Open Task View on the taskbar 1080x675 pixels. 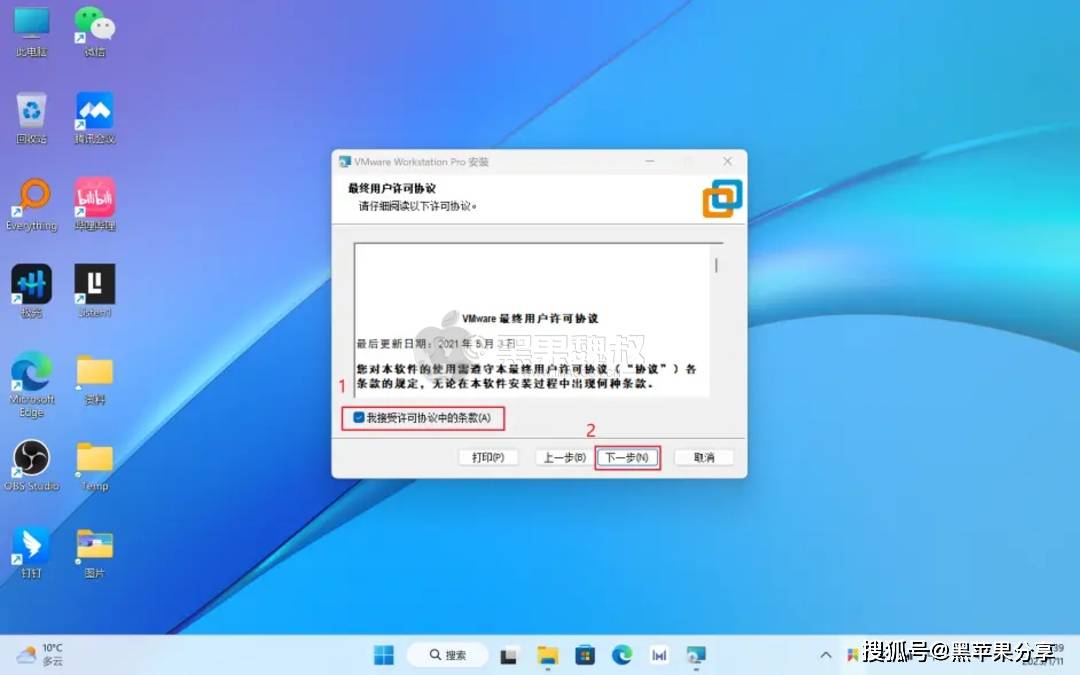point(508,655)
